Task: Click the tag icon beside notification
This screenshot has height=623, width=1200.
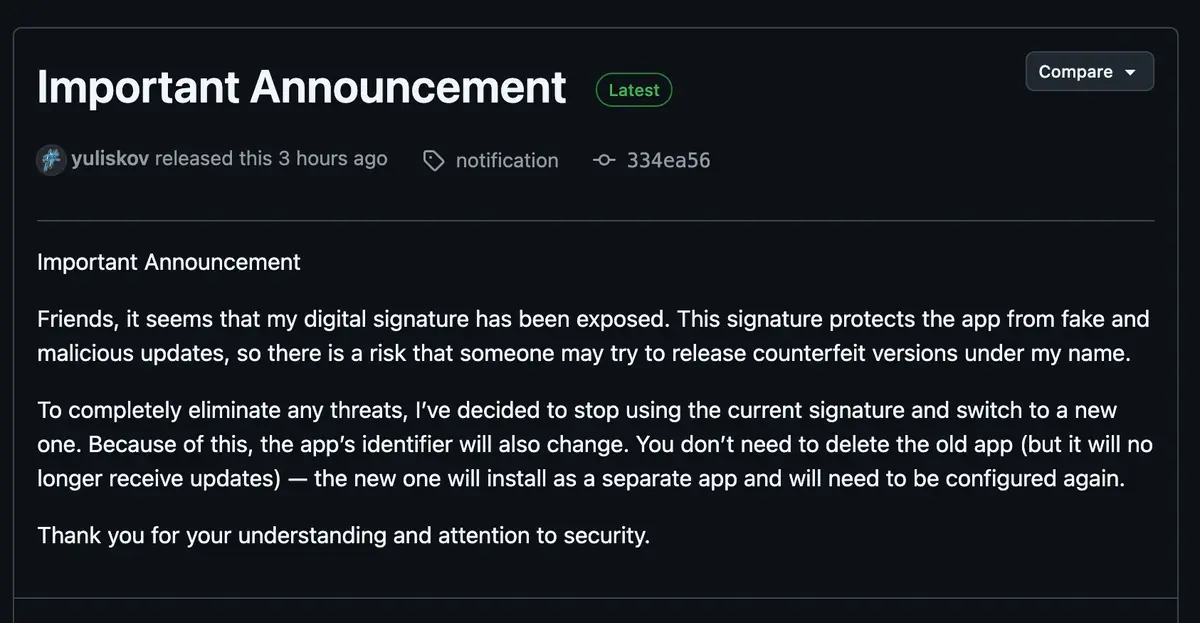Action: 433,160
